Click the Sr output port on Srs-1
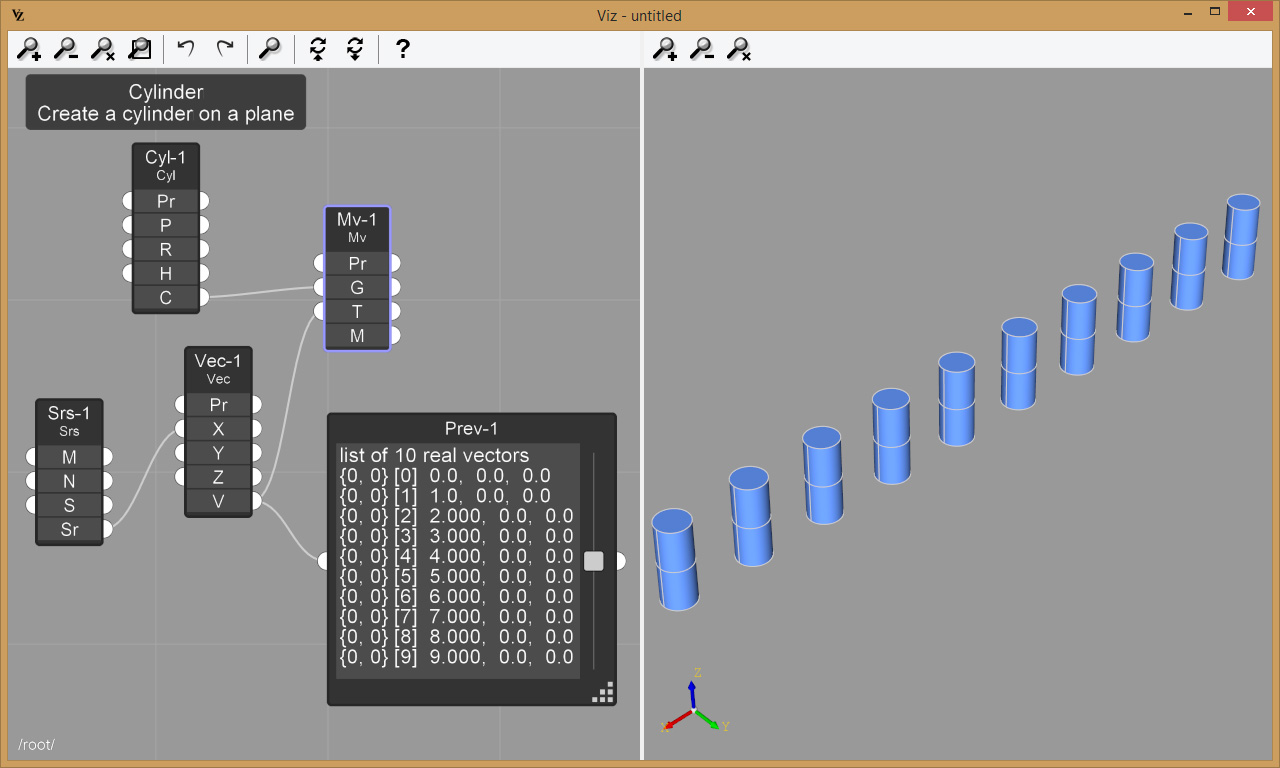This screenshot has height=768, width=1280. 107,529
